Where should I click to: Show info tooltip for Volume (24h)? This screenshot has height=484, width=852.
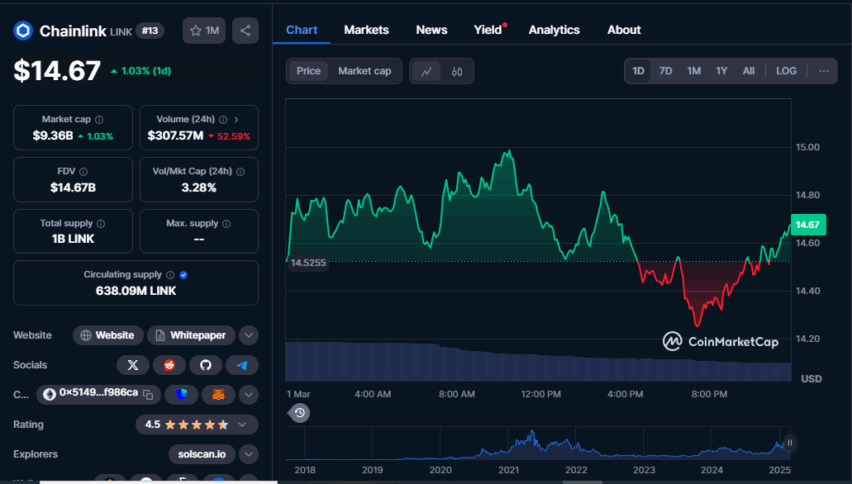click(223, 120)
